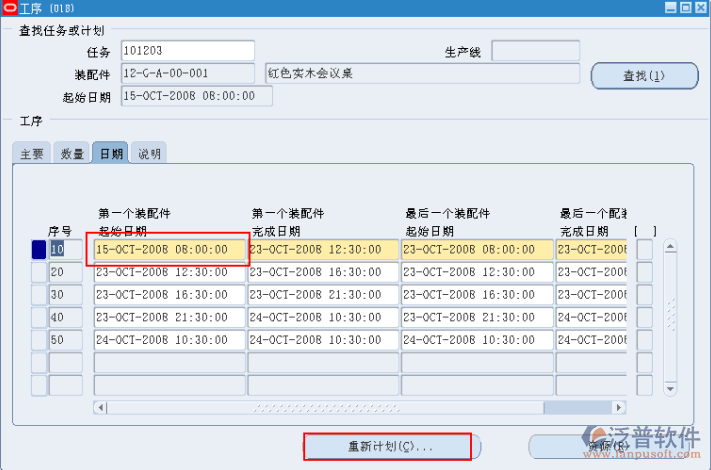This screenshot has width=711, height=470.
Task: Click the 生产线 field
Action: (535, 50)
